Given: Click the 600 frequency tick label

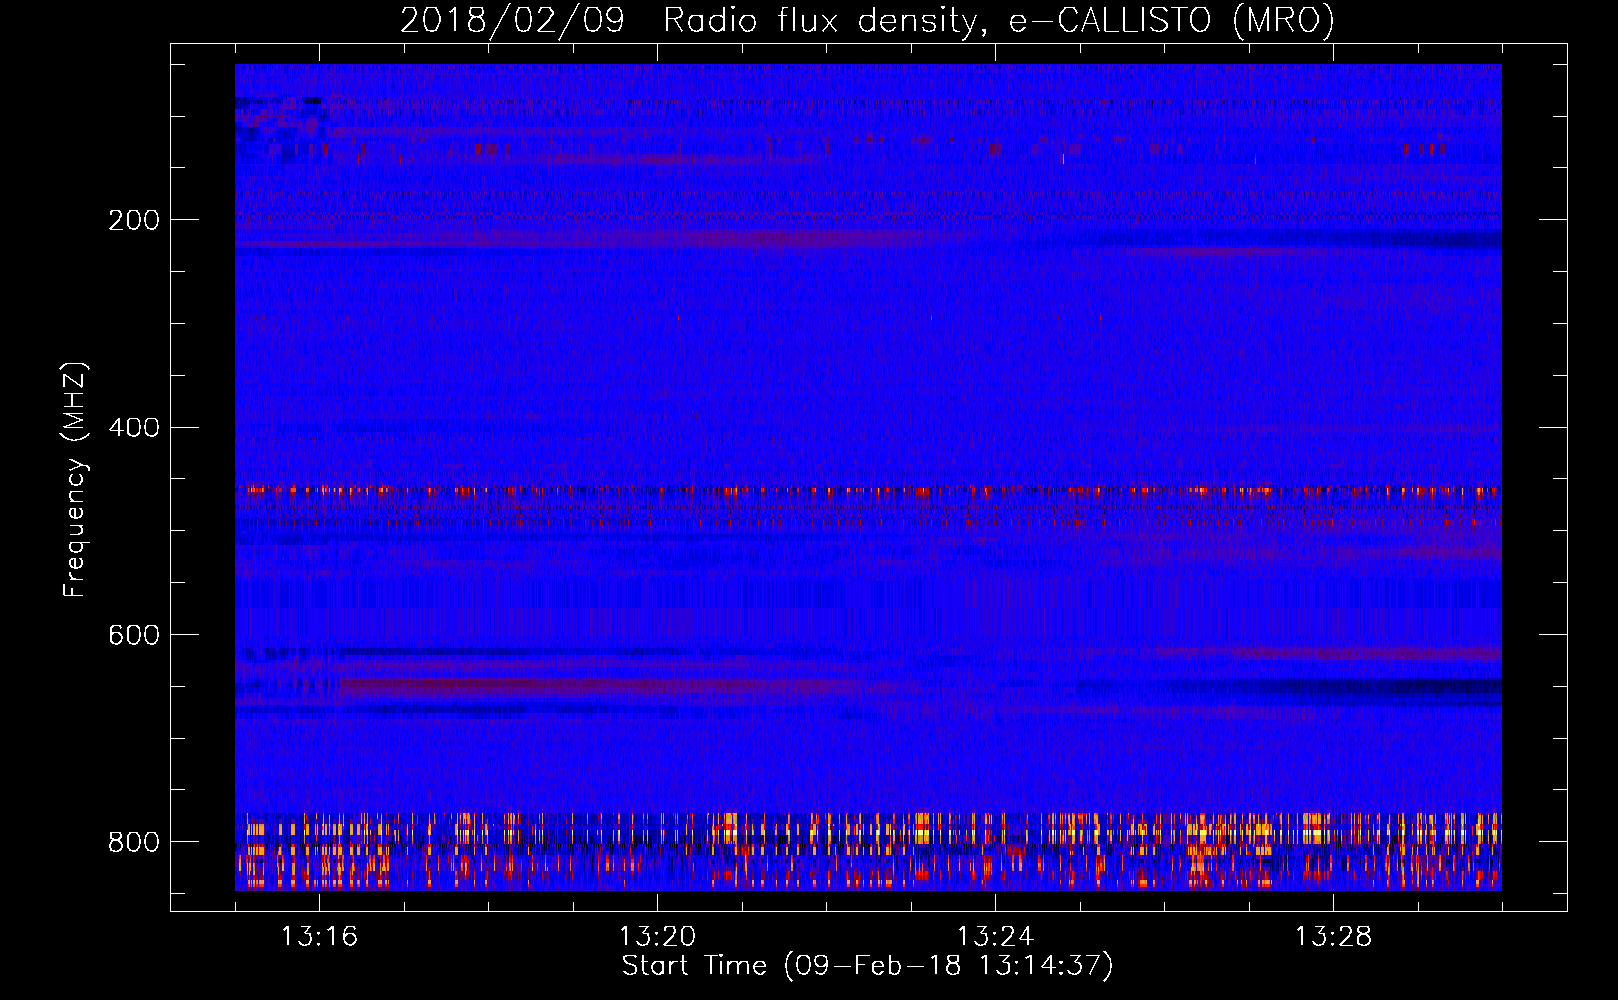Looking at the screenshot, I should pyautogui.click(x=133, y=636).
